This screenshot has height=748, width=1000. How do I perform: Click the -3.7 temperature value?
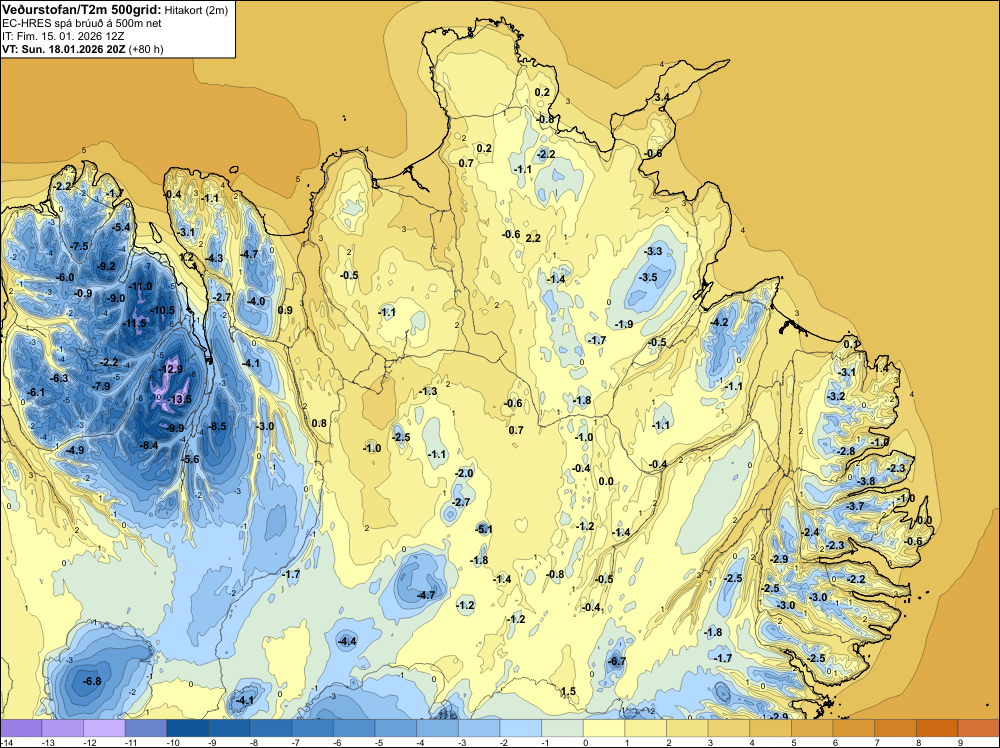click(855, 506)
